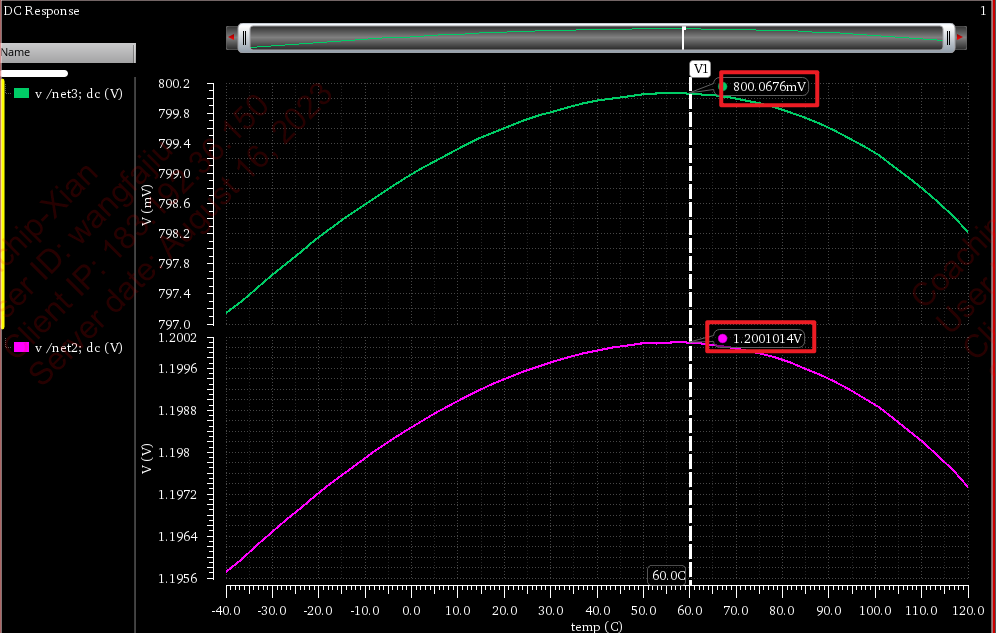996x633 pixels.
Task: Click the left grip handle of zoom slider
Action: coord(244,38)
